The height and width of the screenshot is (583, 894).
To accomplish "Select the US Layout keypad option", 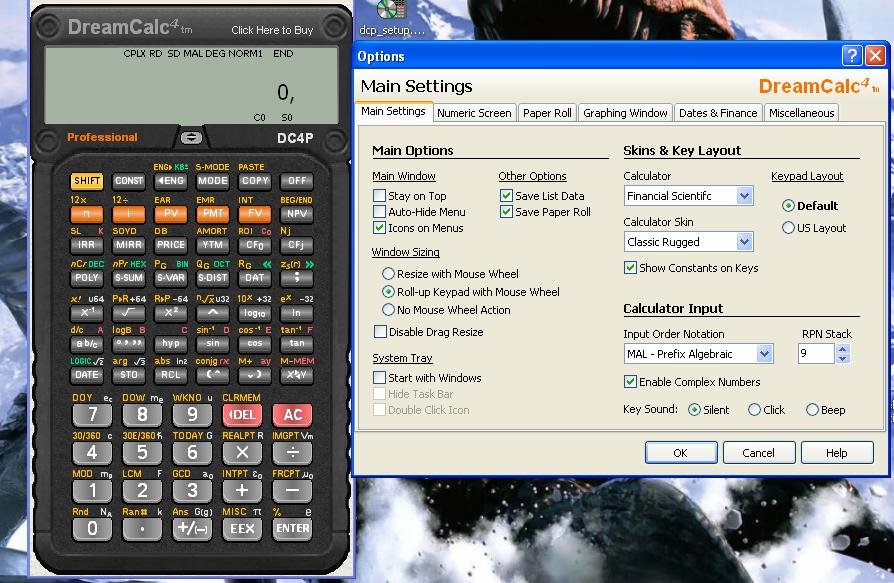I will click(788, 228).
